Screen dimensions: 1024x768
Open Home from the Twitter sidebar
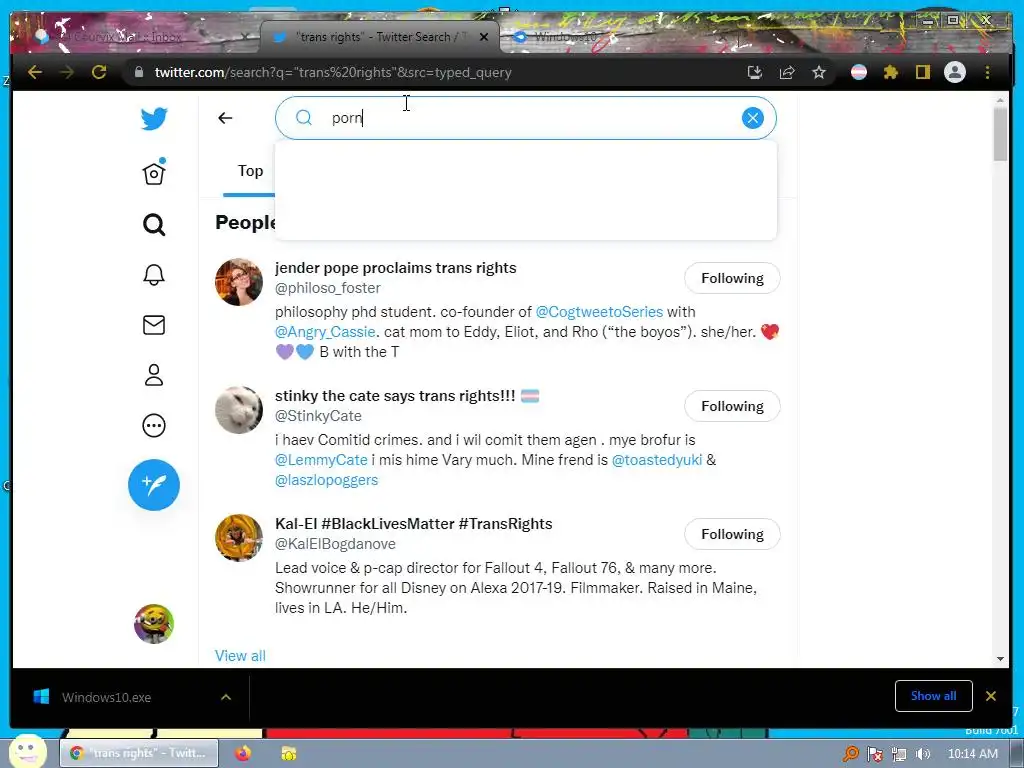point(154,173)
